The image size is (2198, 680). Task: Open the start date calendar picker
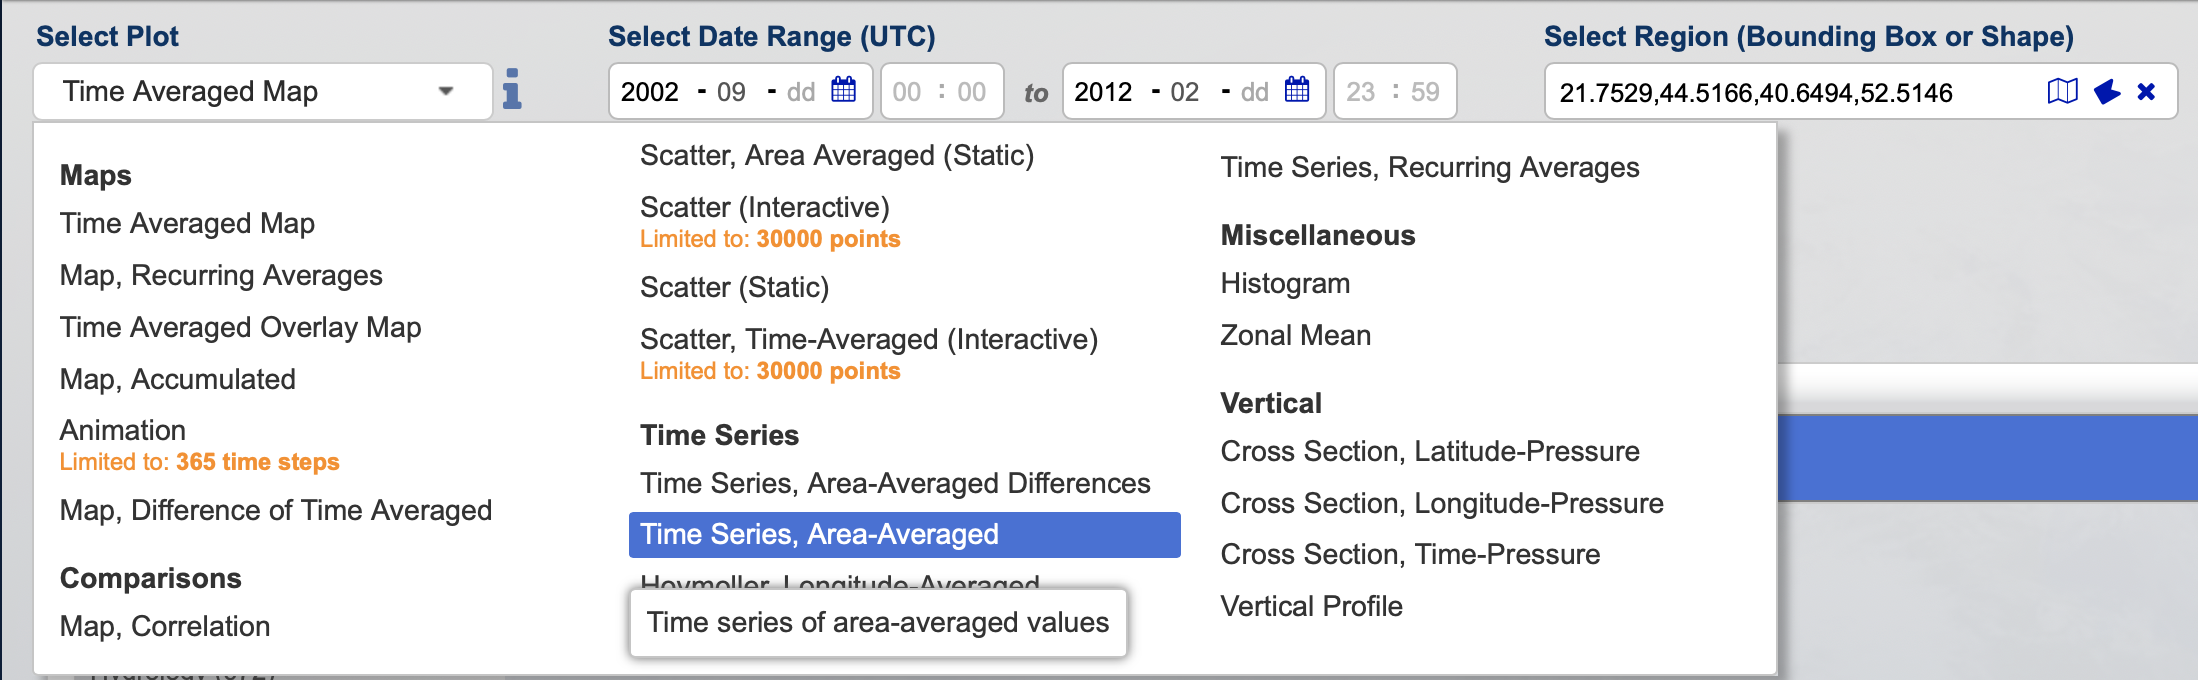(843, 90)
